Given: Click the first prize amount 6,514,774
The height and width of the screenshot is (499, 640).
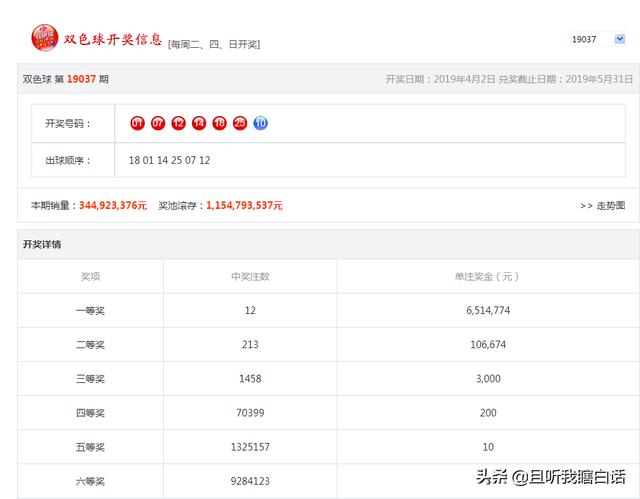Looking at the screenshot, I should pos(487,311).
